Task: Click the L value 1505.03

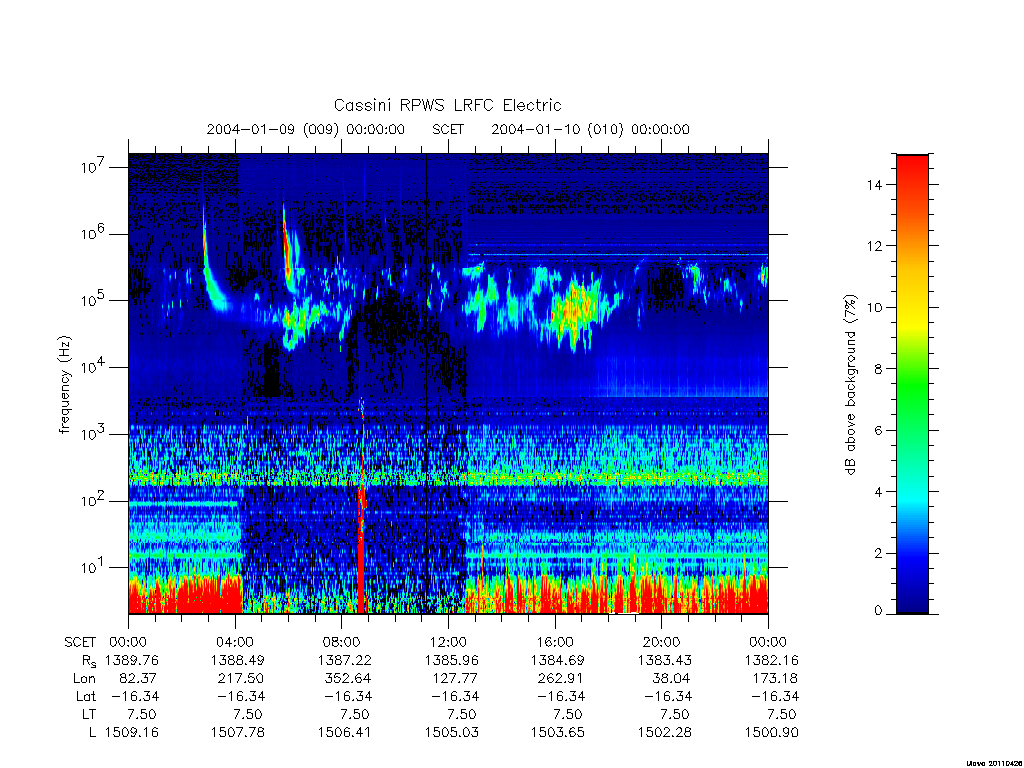Action: coord(451,732)
